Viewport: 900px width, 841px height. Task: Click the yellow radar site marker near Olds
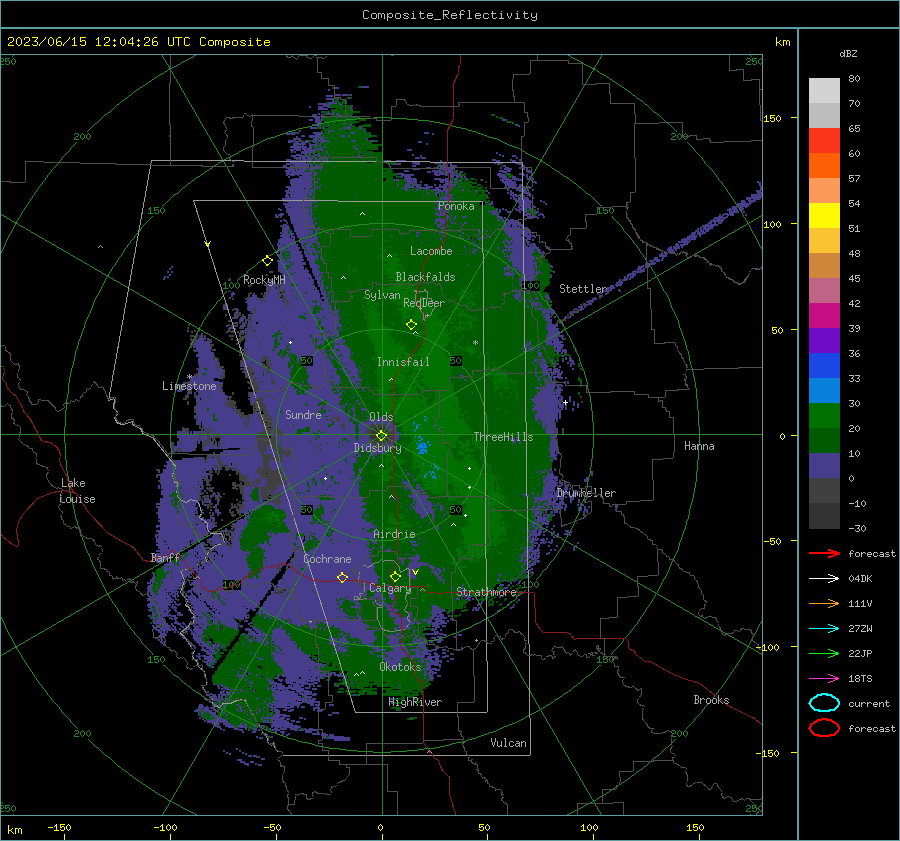(382, 435)
